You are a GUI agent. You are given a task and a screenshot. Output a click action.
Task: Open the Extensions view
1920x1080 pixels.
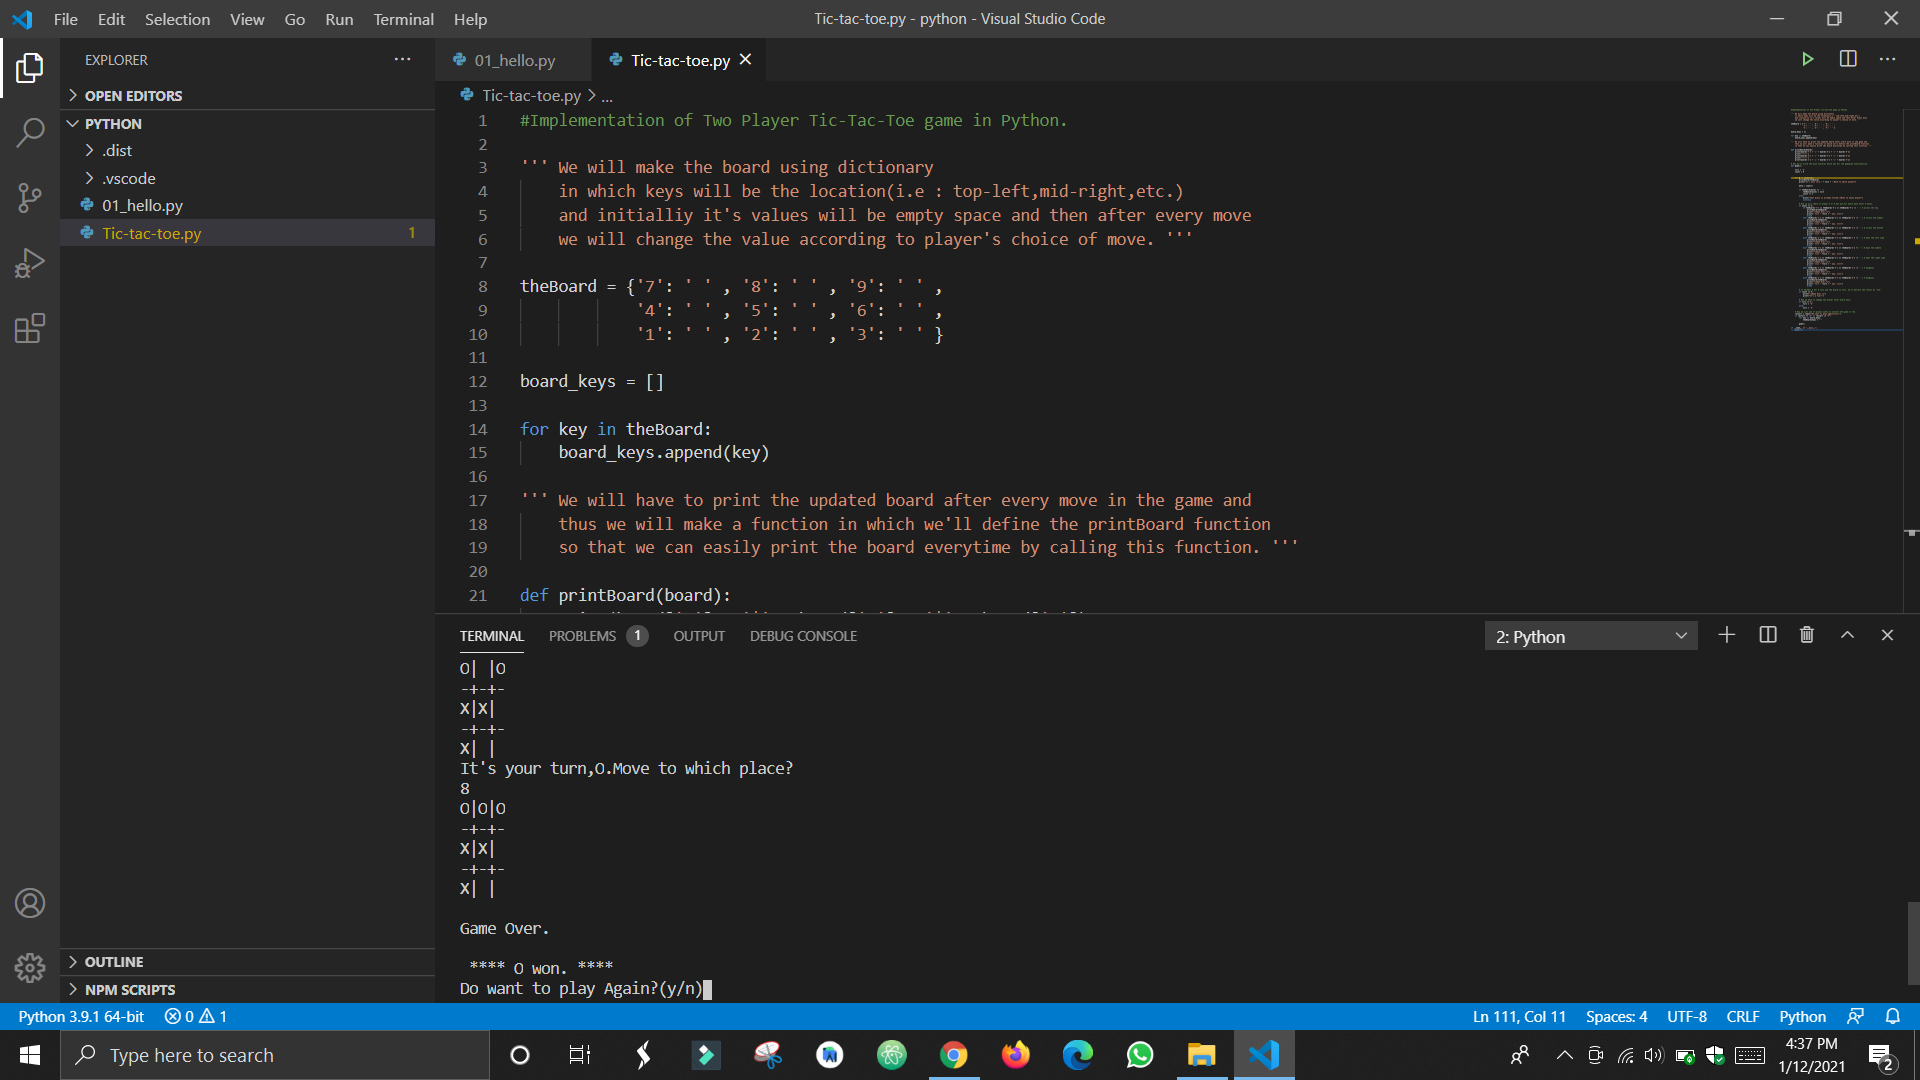click(x=30, y=328)
